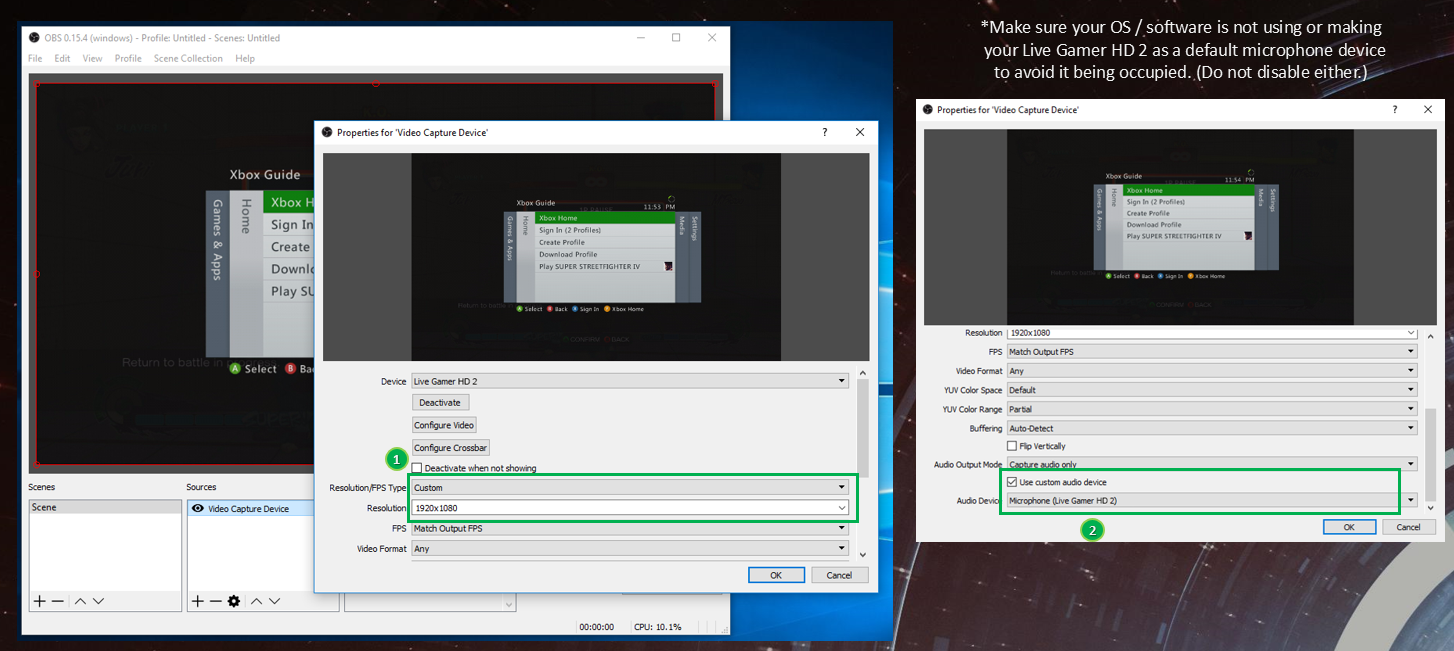Open the FPS dropdown in the right dialog
The height and width of the screenshot is (651, 1454).
coord(1211,352)
